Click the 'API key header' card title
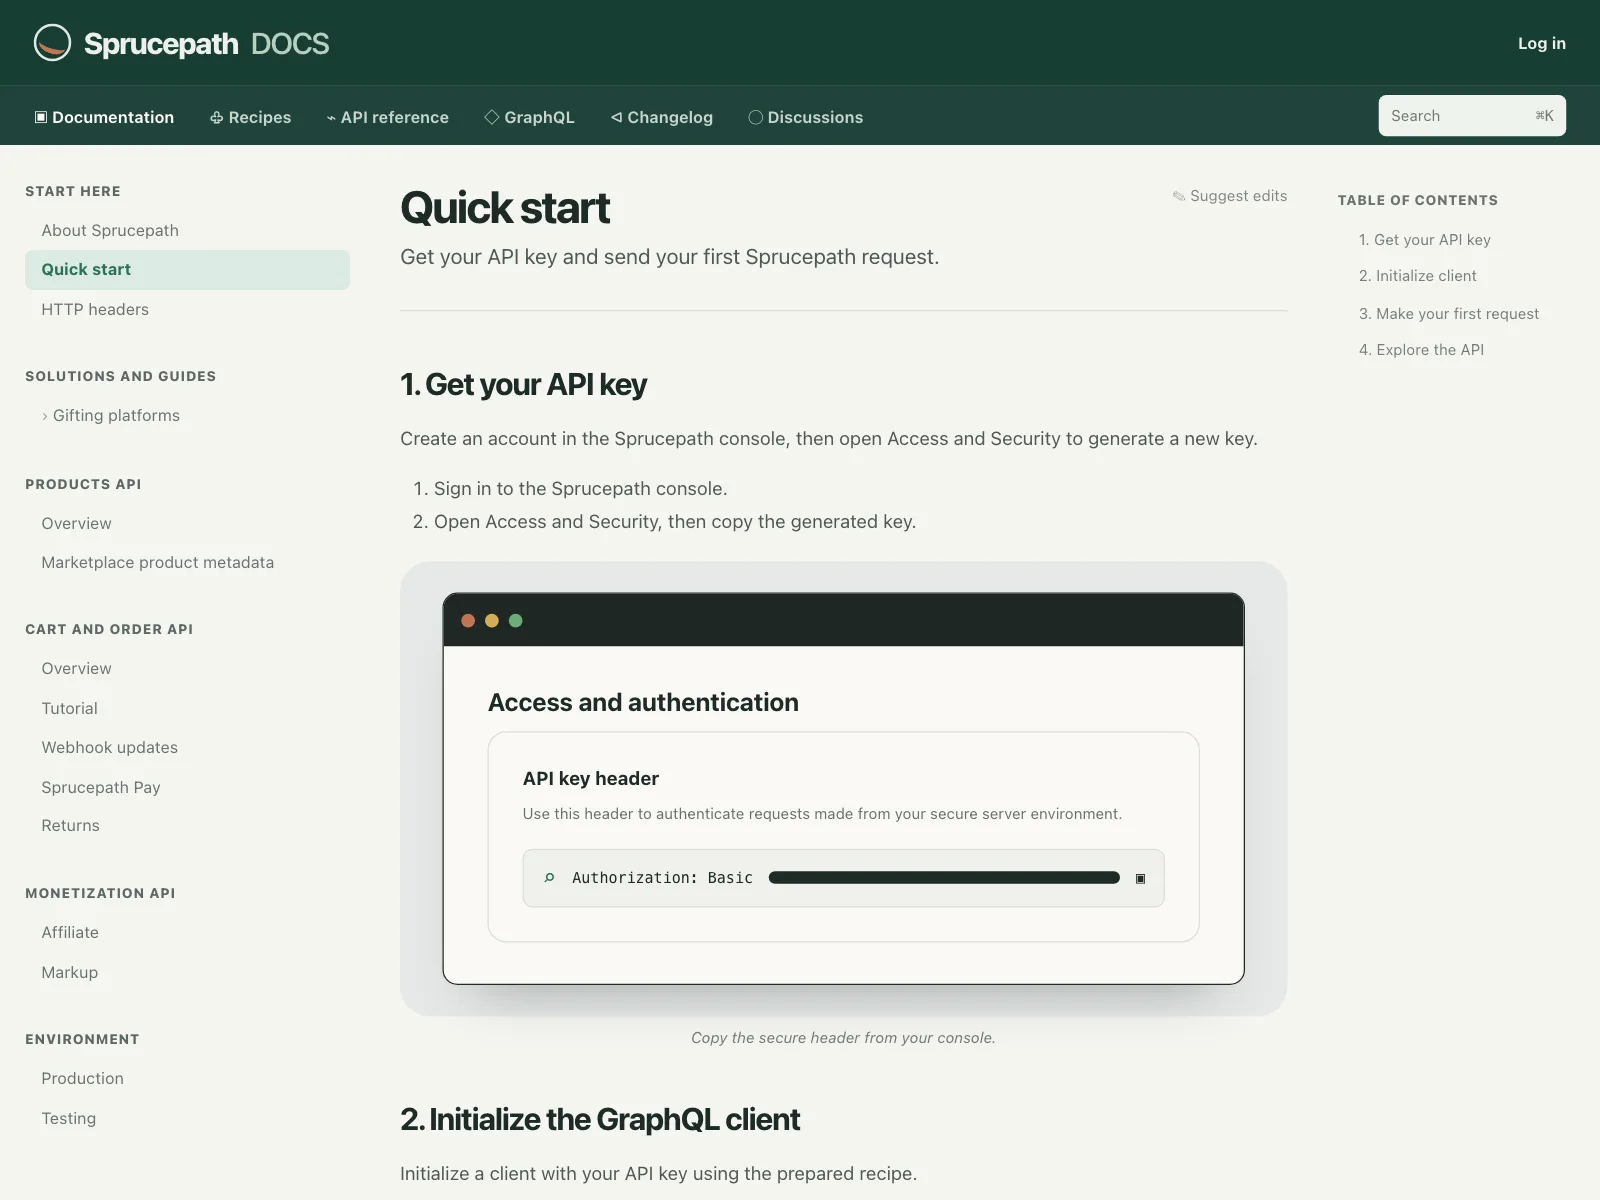 pos(591,778)
